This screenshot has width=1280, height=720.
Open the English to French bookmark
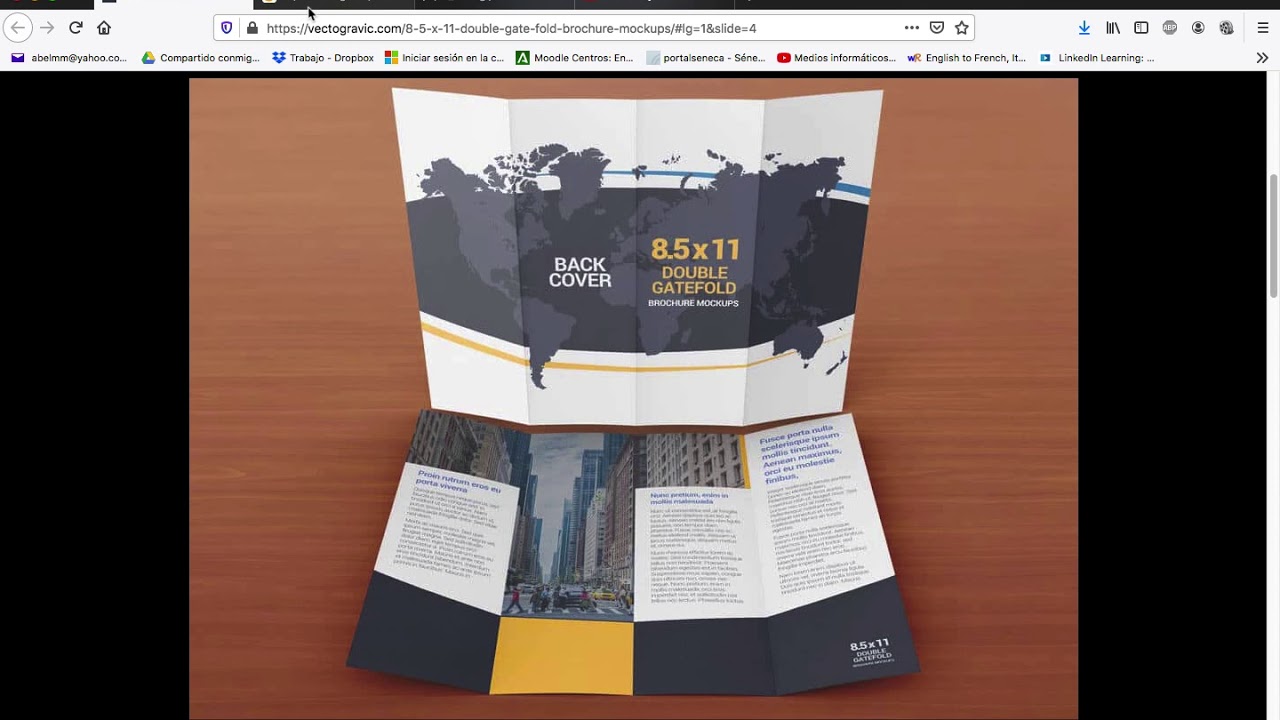coord(967,58)
